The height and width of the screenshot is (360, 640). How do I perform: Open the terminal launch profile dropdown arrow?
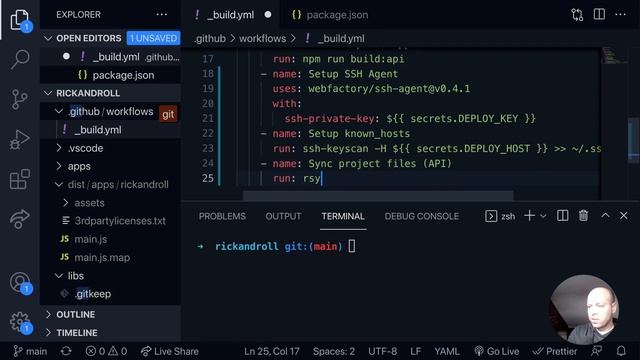pyautogui.click(x=543, y=216)
